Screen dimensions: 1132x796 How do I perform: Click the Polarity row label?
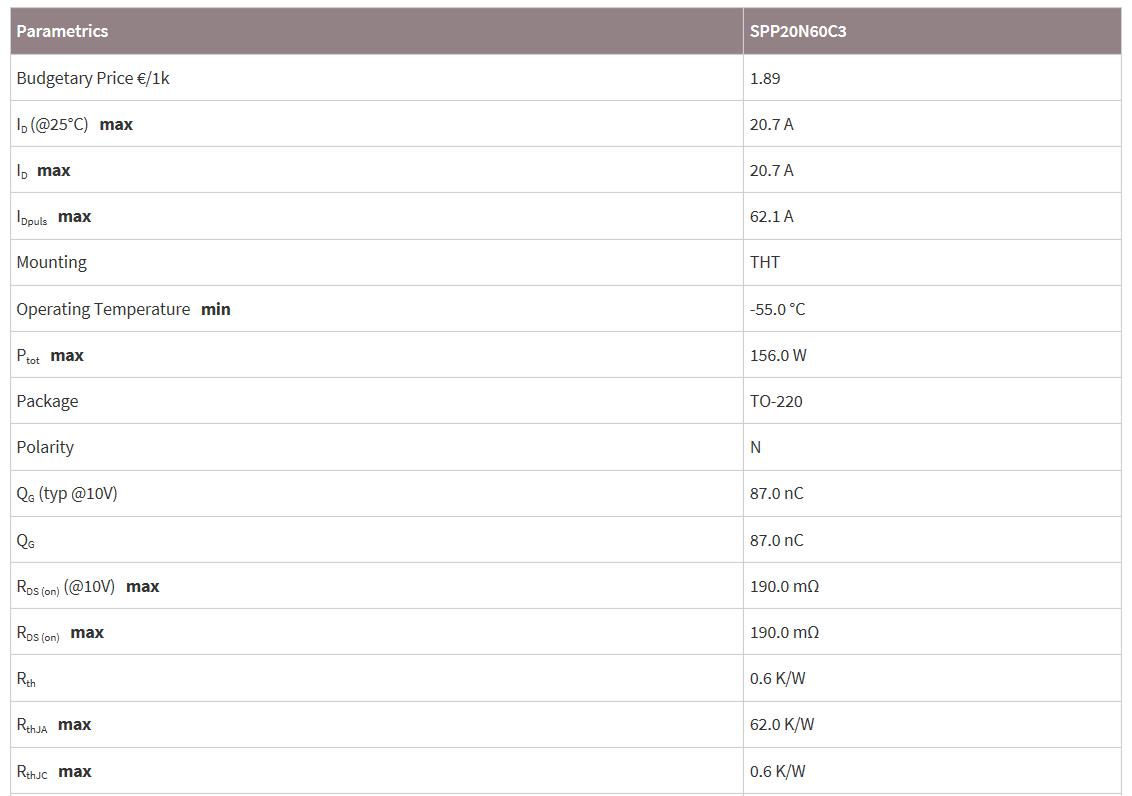(x=45, y=447)
